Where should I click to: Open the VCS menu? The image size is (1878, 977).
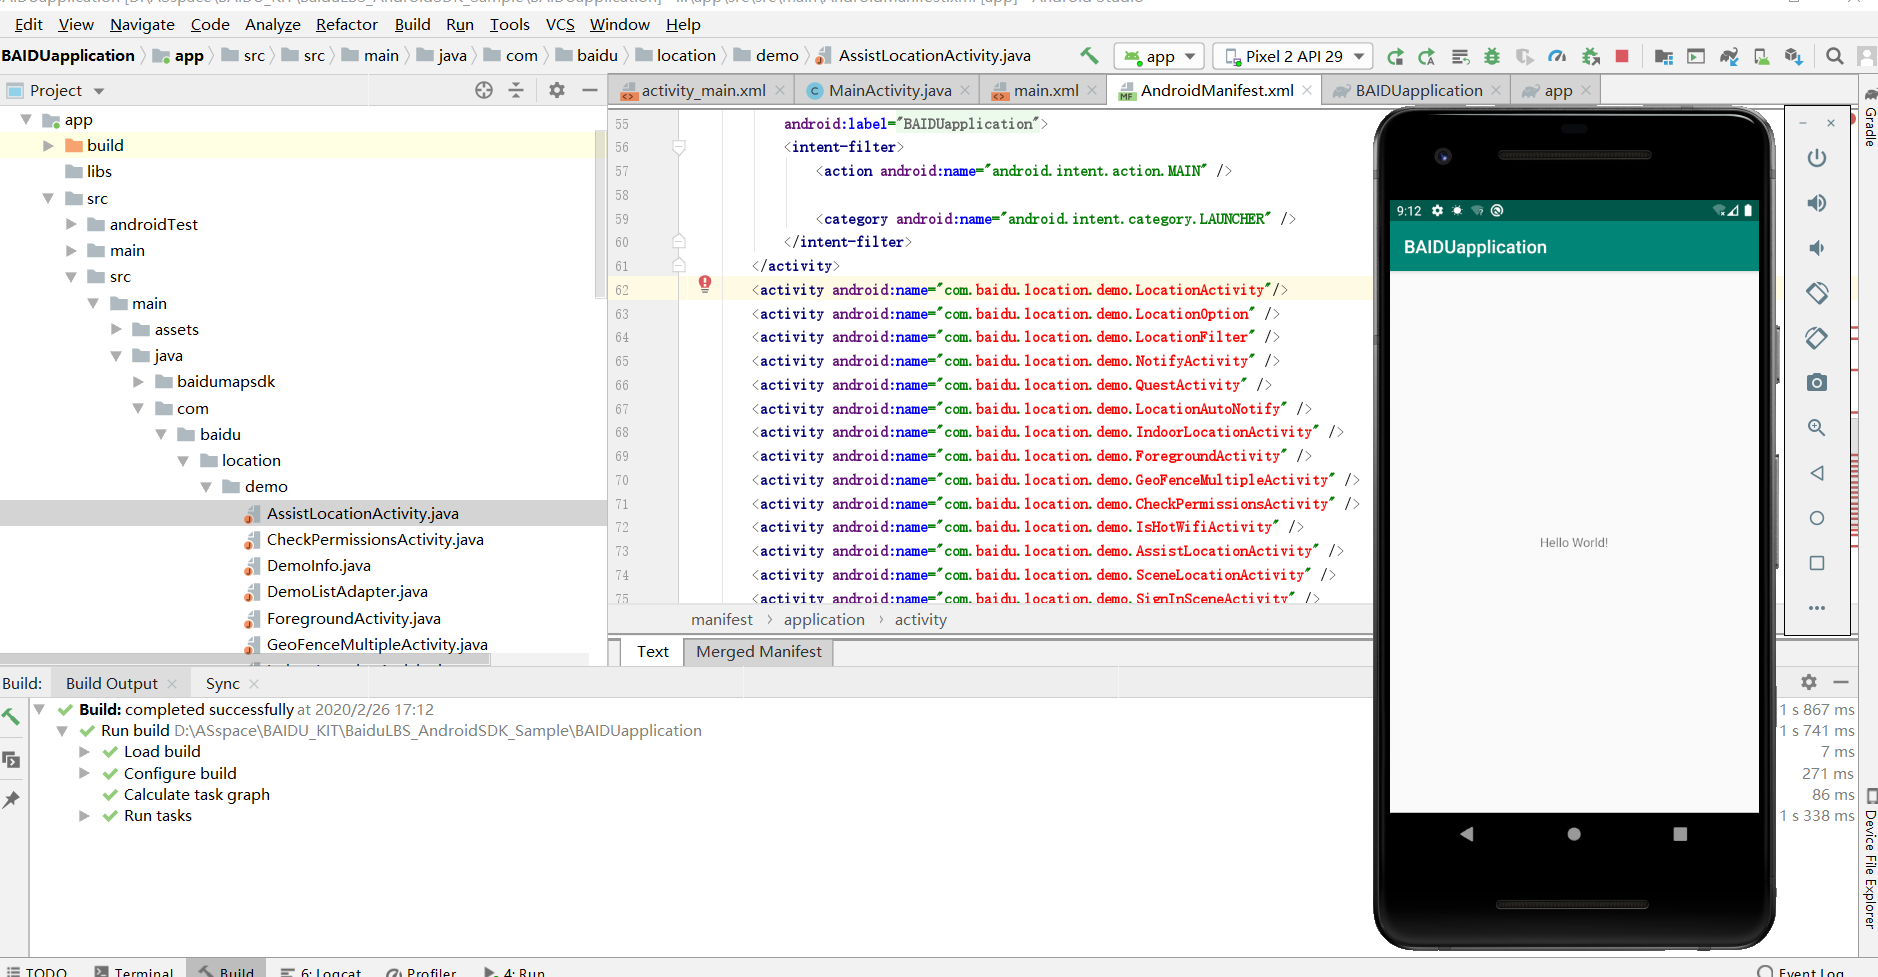coord(560,24)
